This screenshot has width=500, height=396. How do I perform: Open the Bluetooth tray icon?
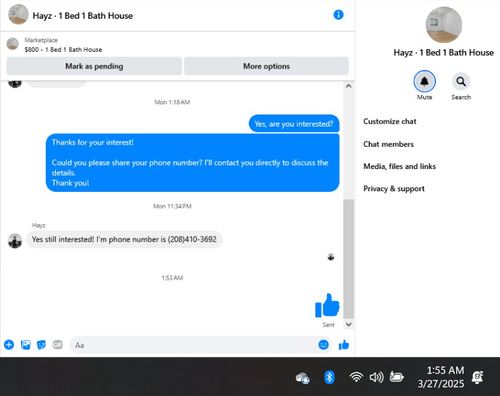(329, 377)
